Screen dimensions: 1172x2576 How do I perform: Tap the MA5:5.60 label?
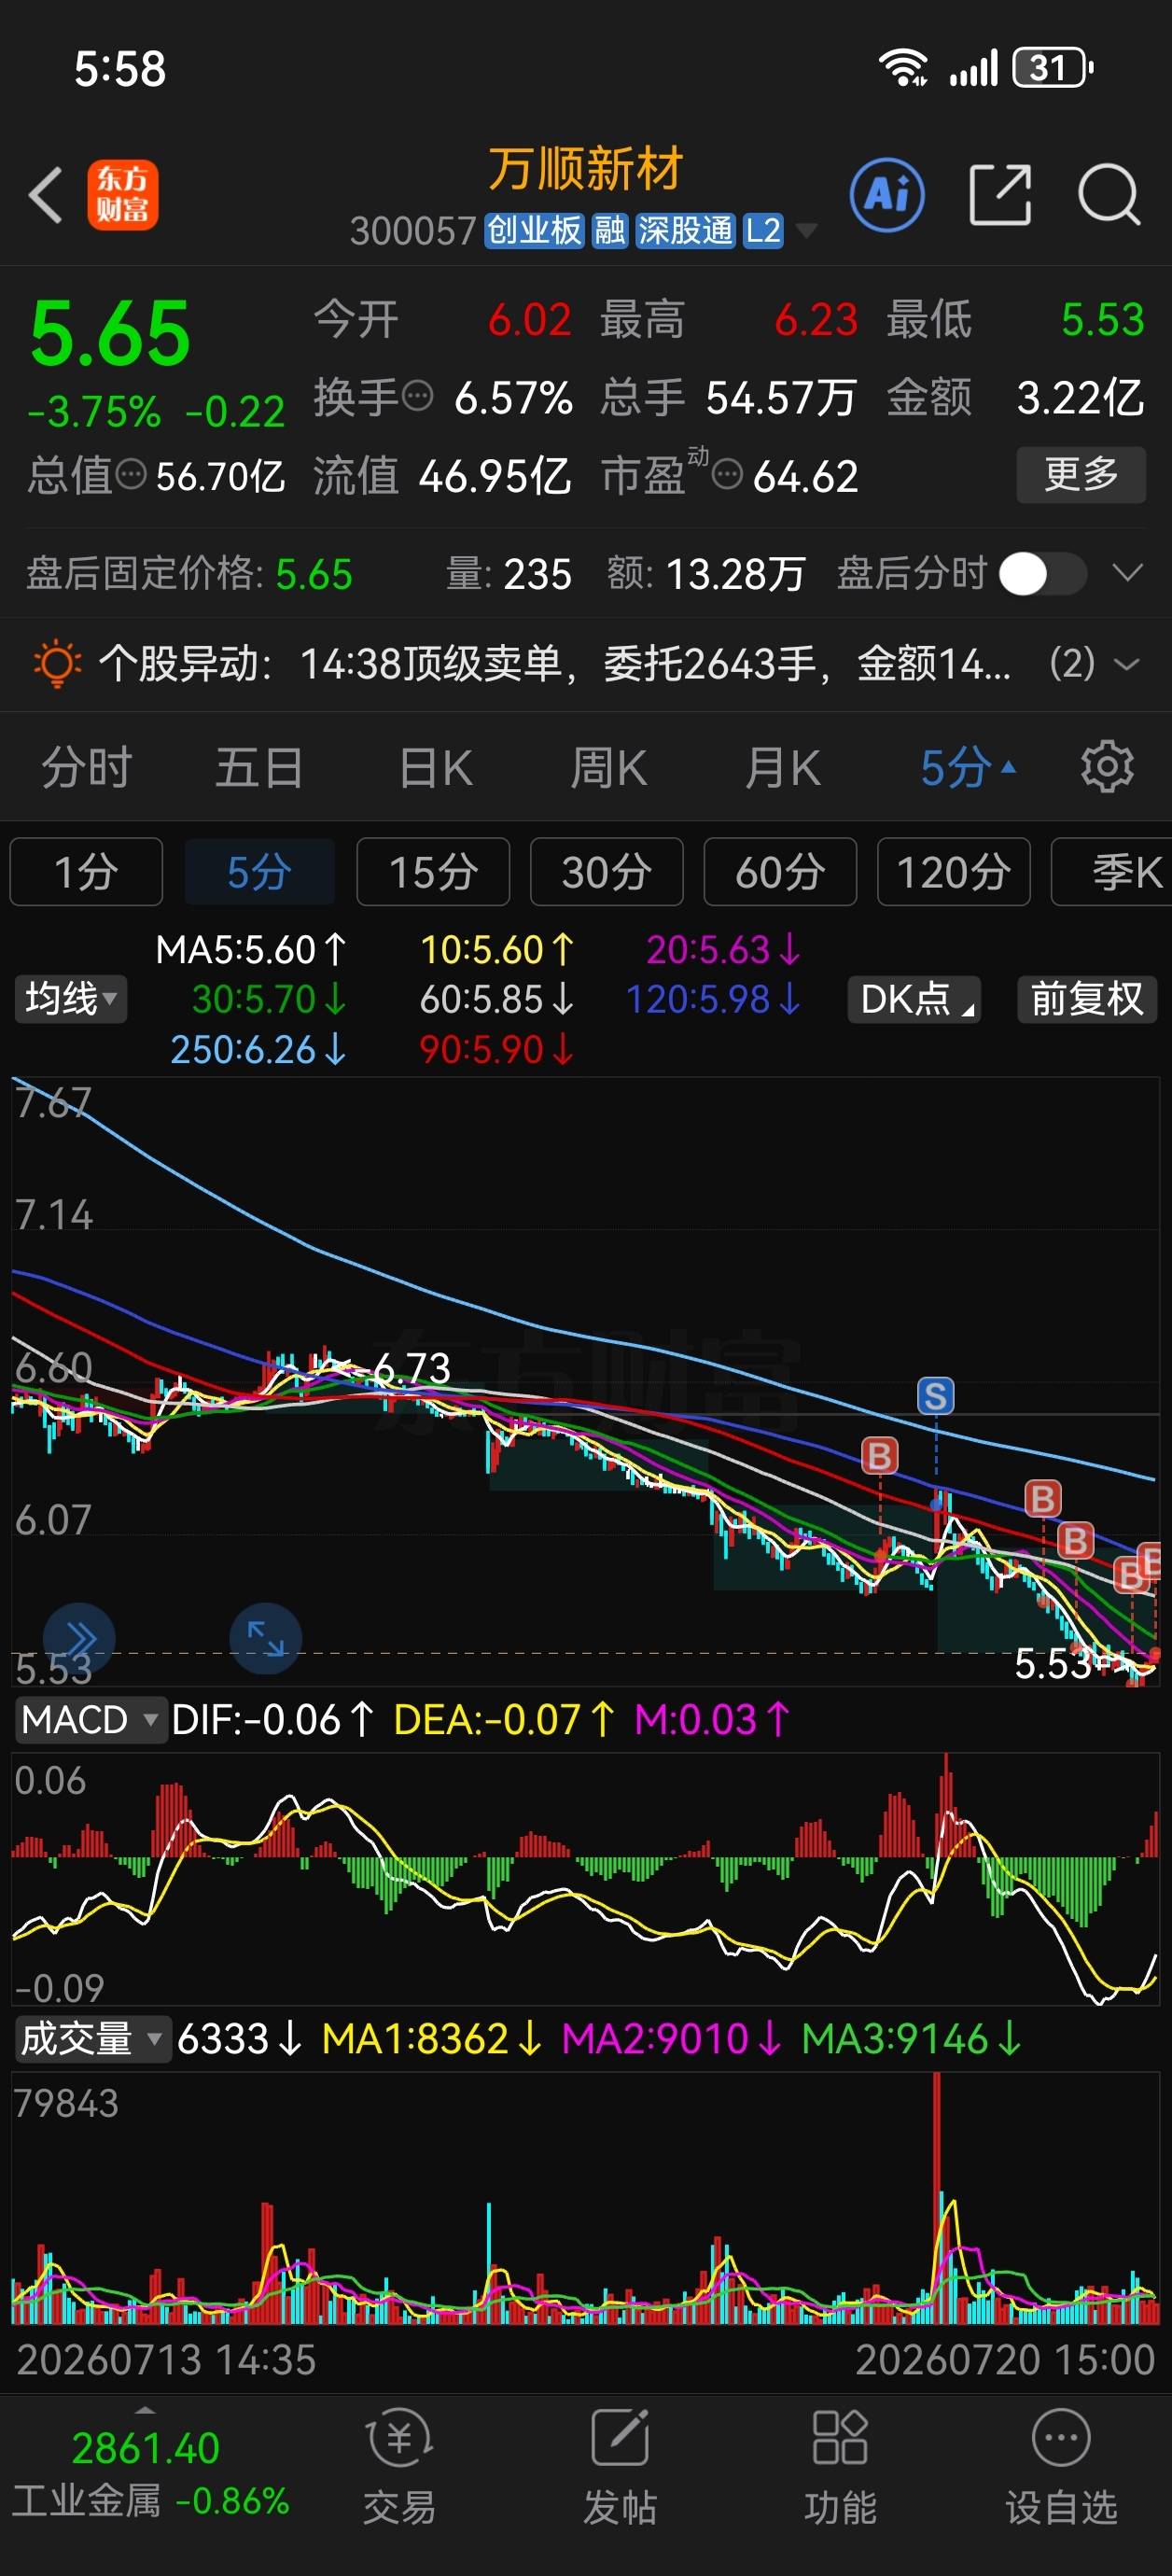tap(251, 949)
